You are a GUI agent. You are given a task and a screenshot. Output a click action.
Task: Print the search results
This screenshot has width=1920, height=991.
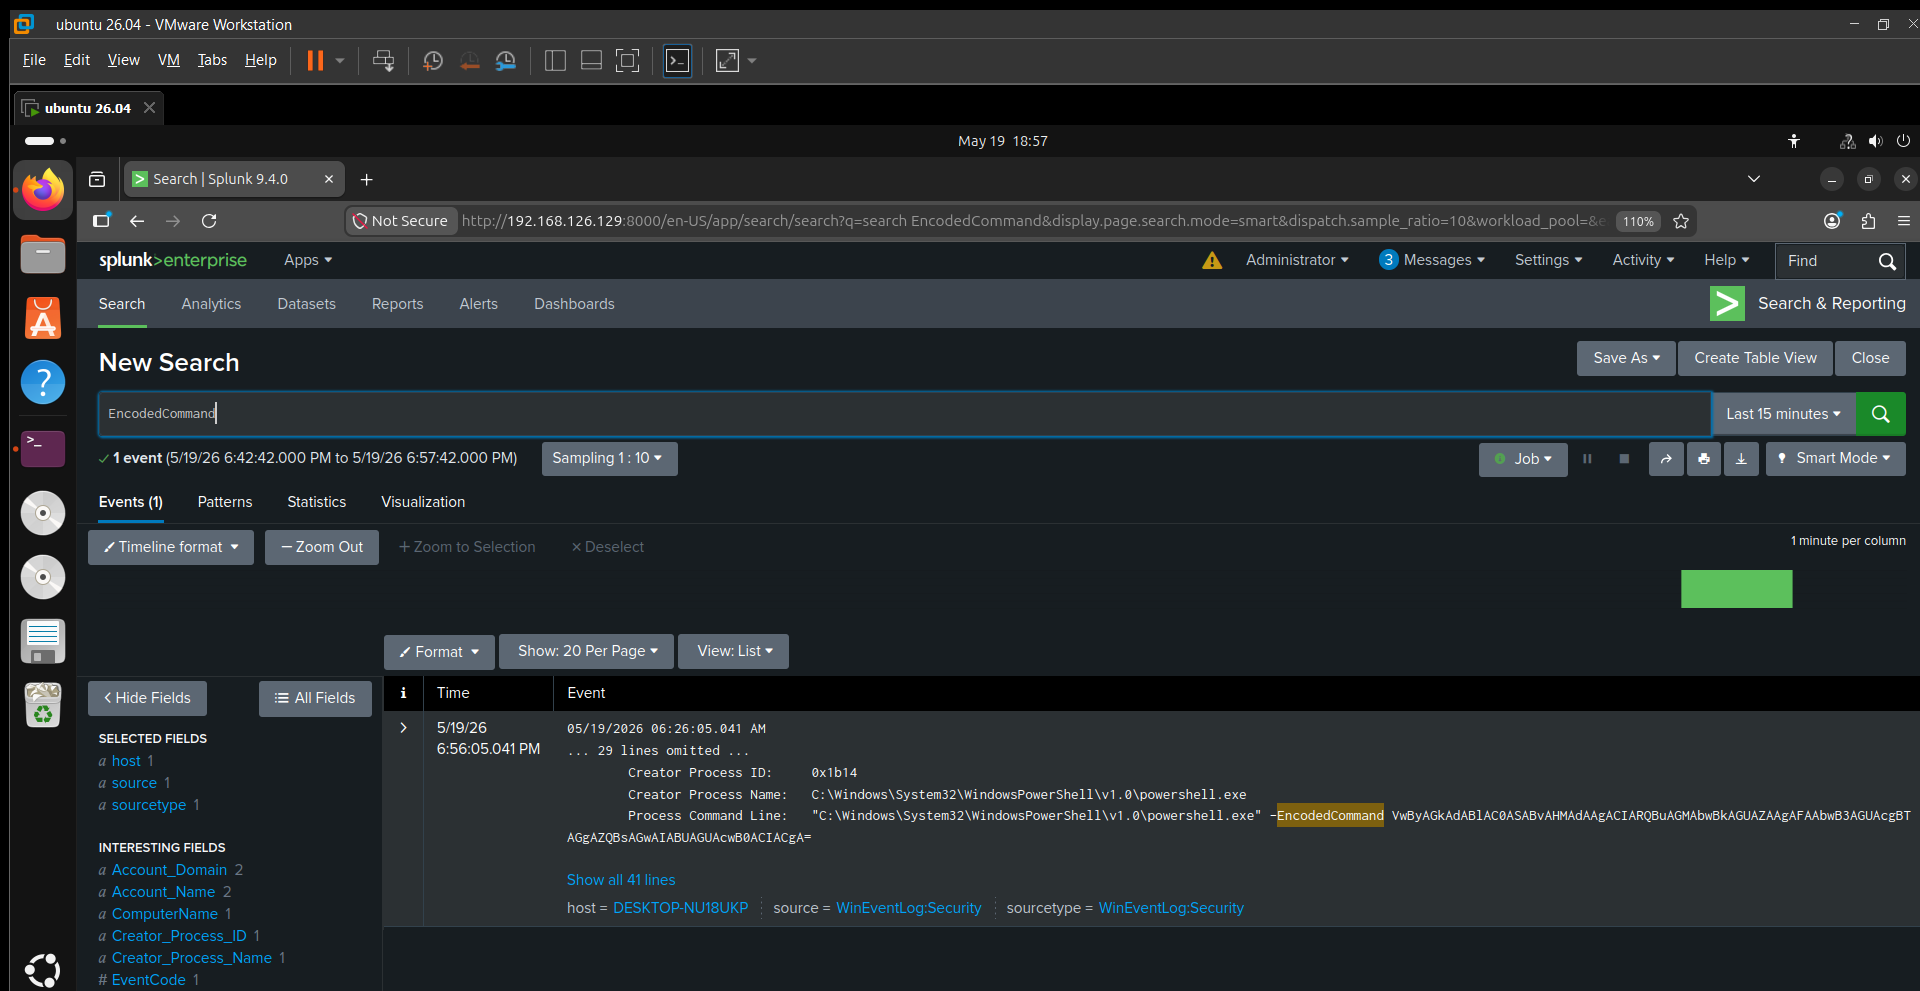click(x=1704, y=459)
